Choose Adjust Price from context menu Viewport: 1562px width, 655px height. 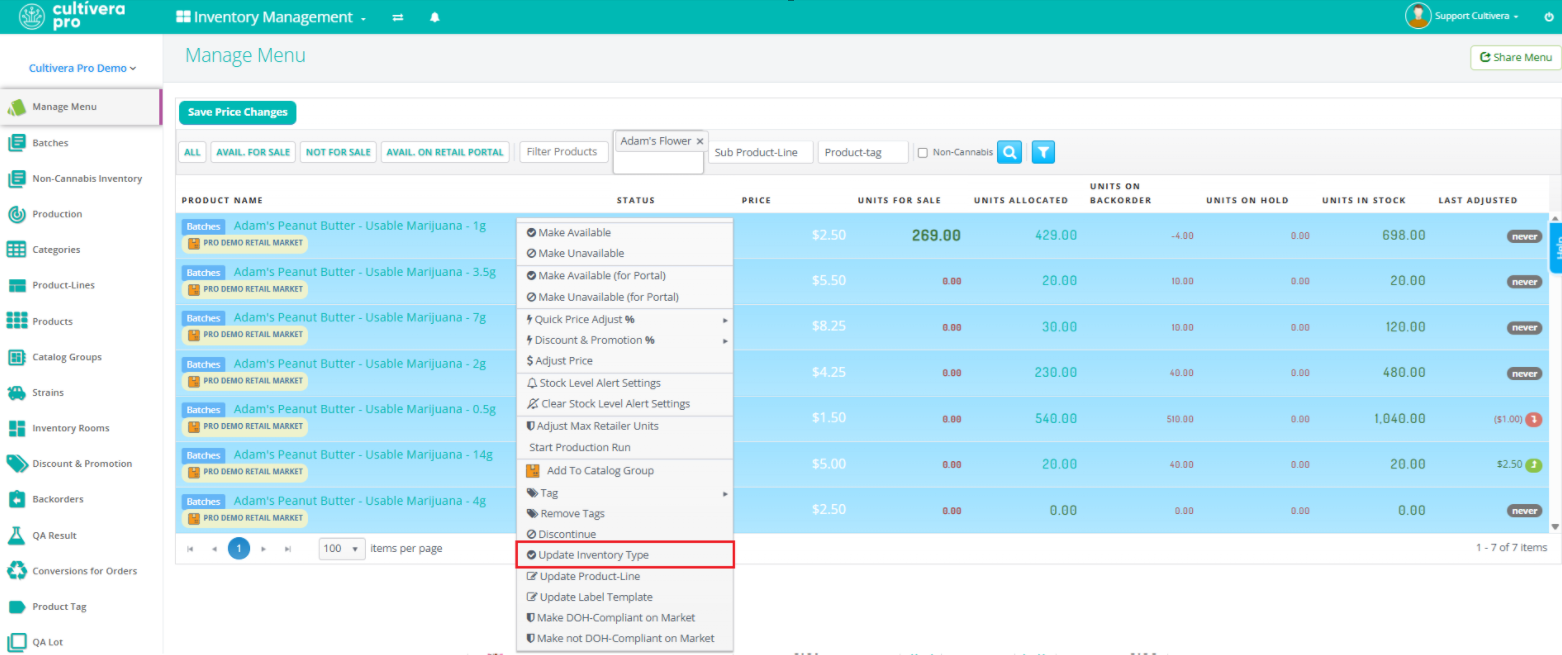point(565,361)
